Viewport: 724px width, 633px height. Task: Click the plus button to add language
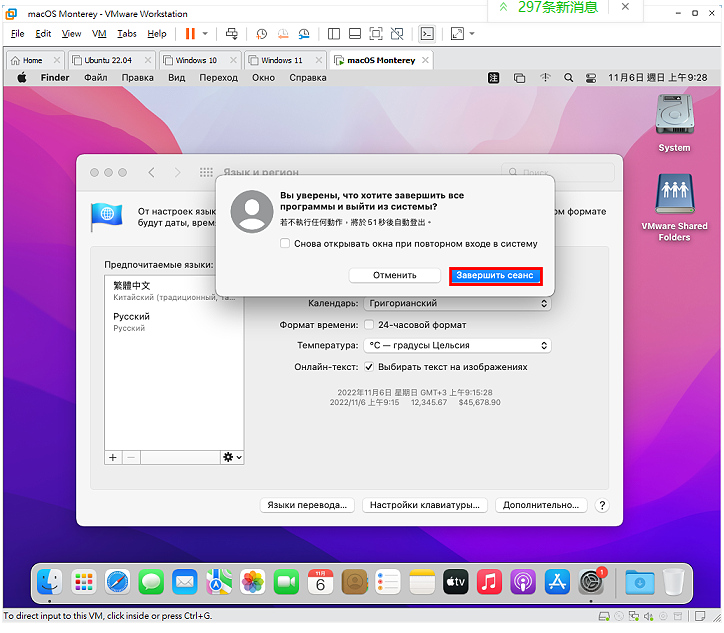click(113, 458)
